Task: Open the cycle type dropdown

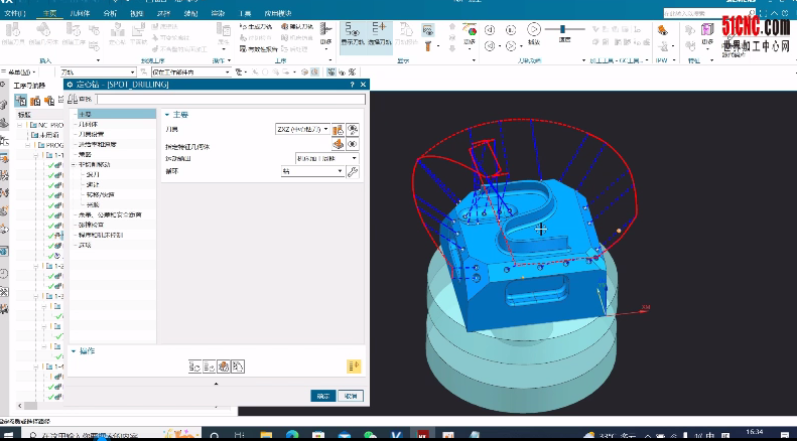Action: pos(312,172)
